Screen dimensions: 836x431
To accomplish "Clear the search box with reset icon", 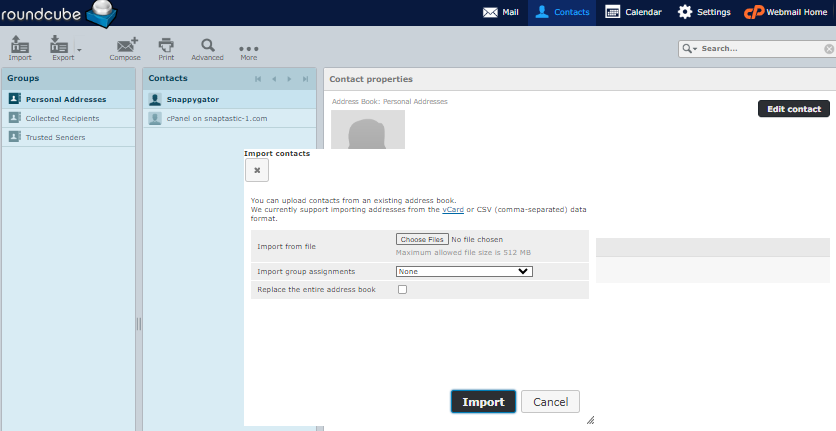I will 829,49.
